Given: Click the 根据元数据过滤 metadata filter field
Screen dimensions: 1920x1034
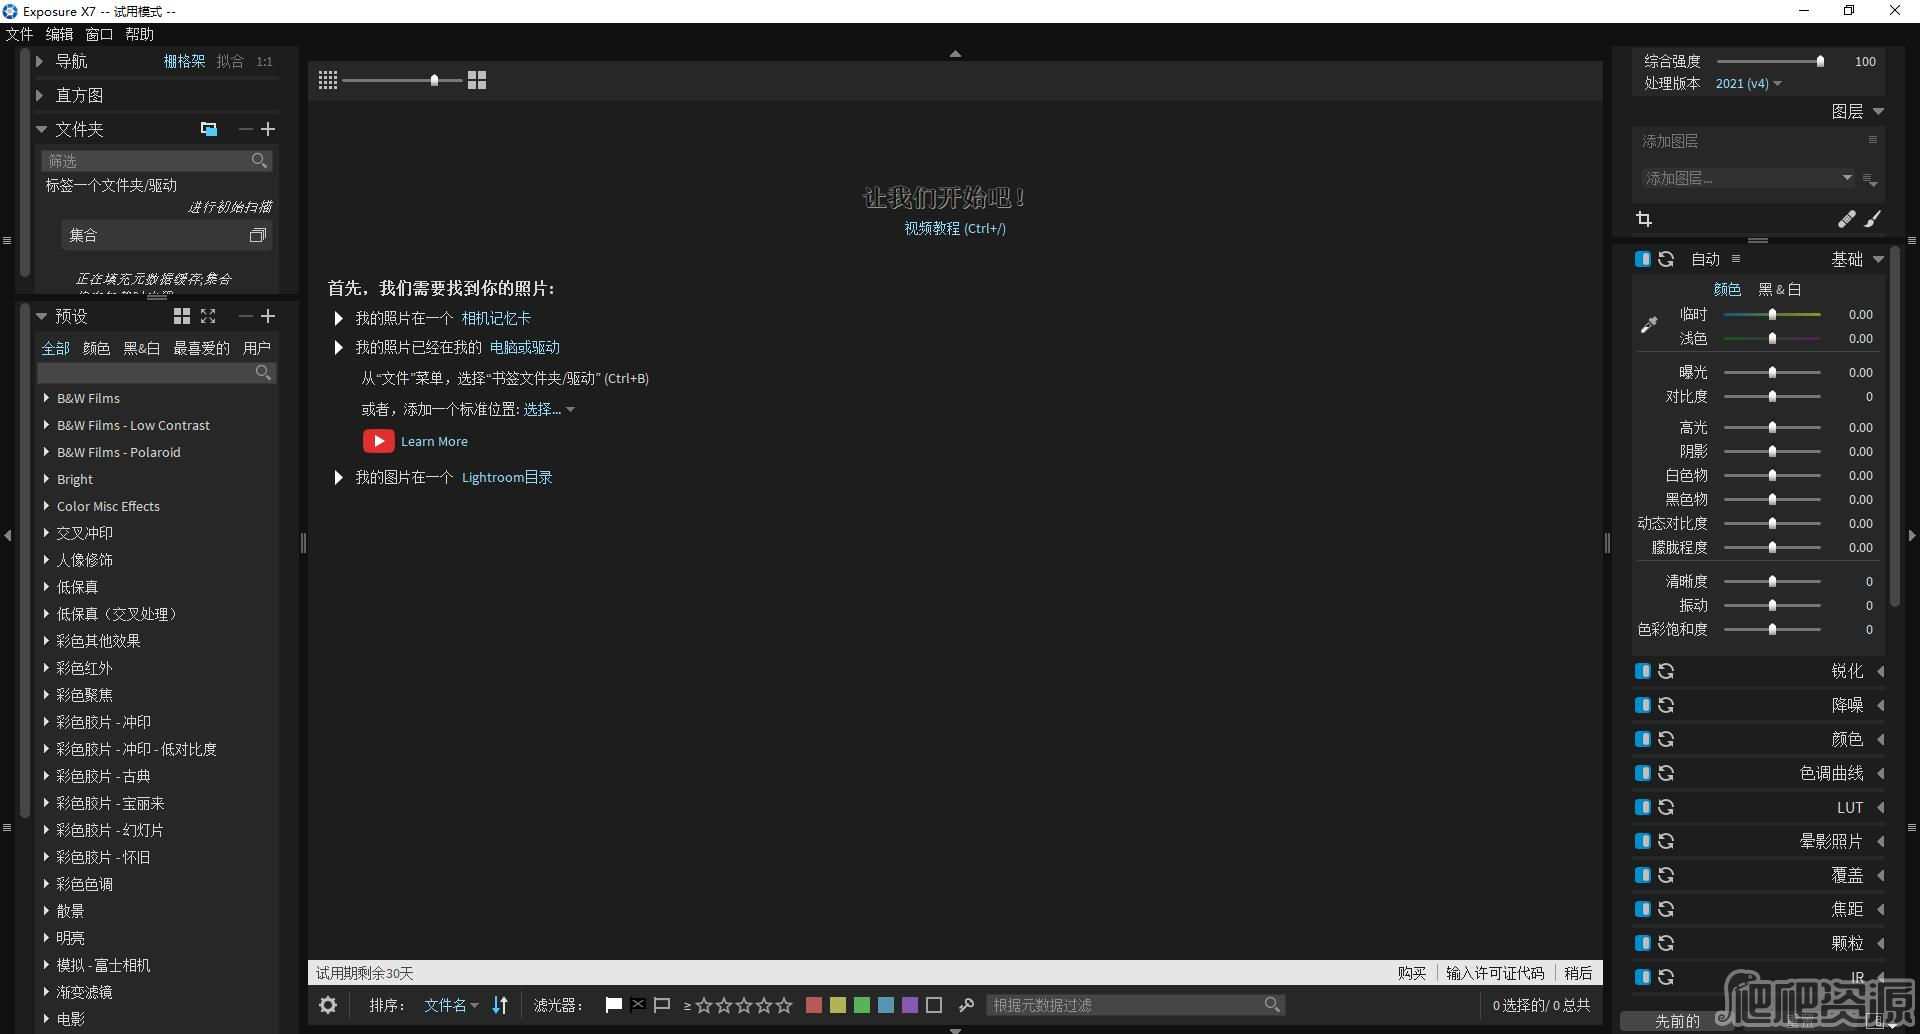Looking at the screenshot, I should point(1136,1005).
